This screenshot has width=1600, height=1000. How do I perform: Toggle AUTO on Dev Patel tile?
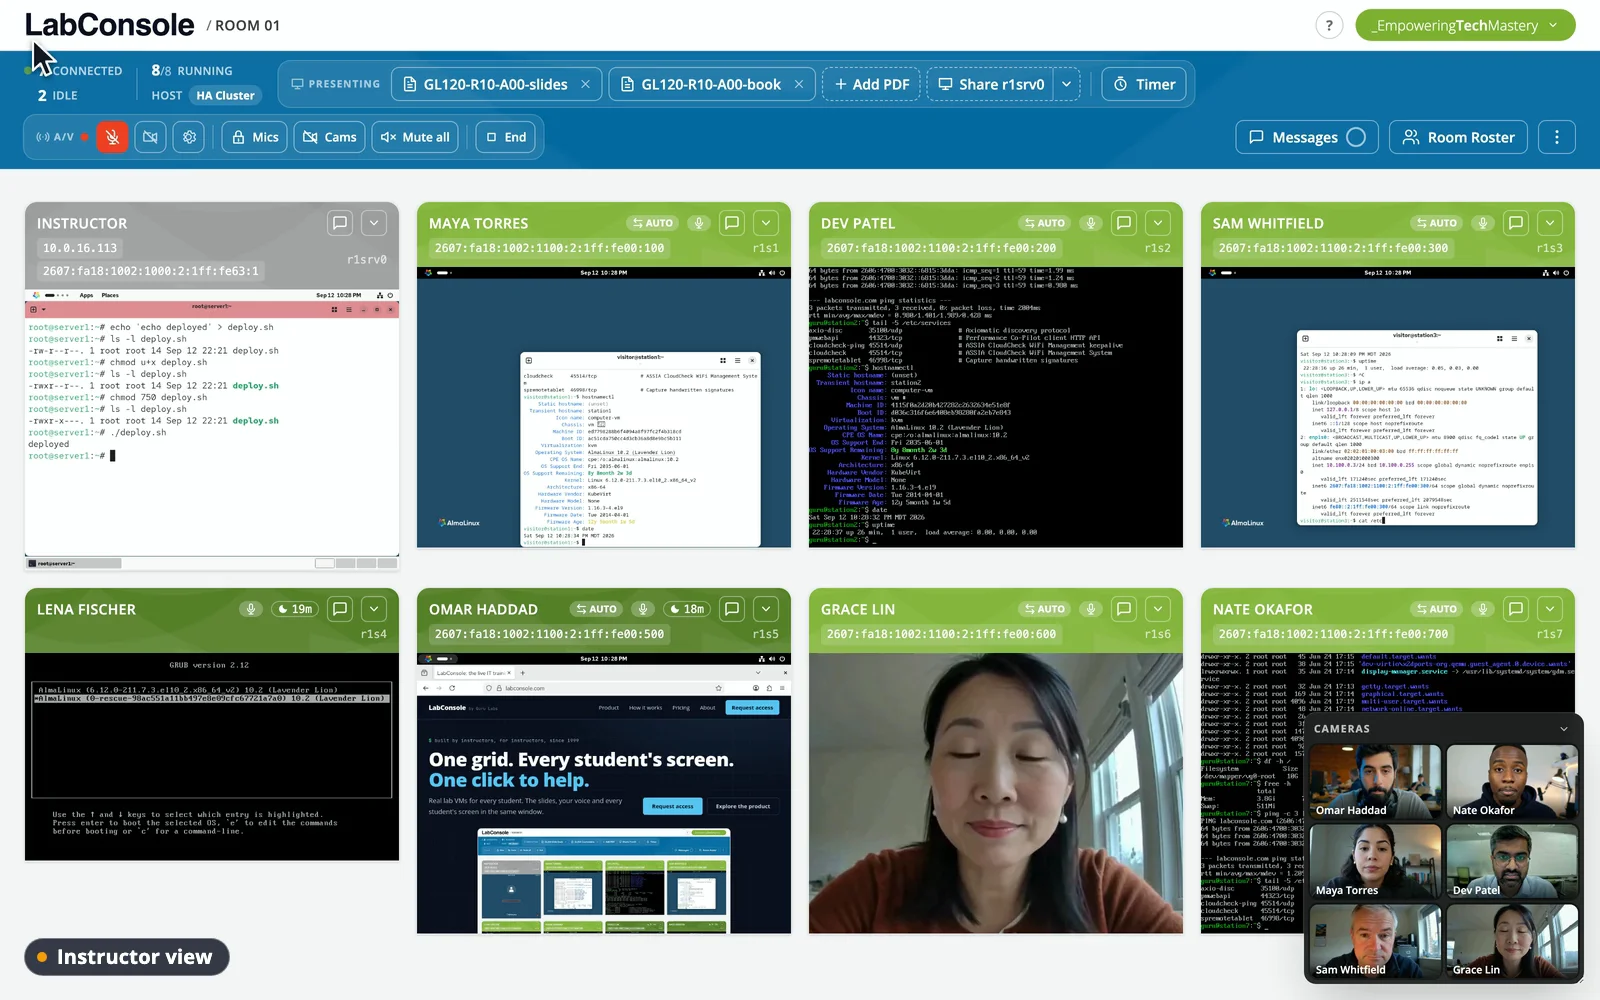pyautogui.click(x=1045, y=223)
